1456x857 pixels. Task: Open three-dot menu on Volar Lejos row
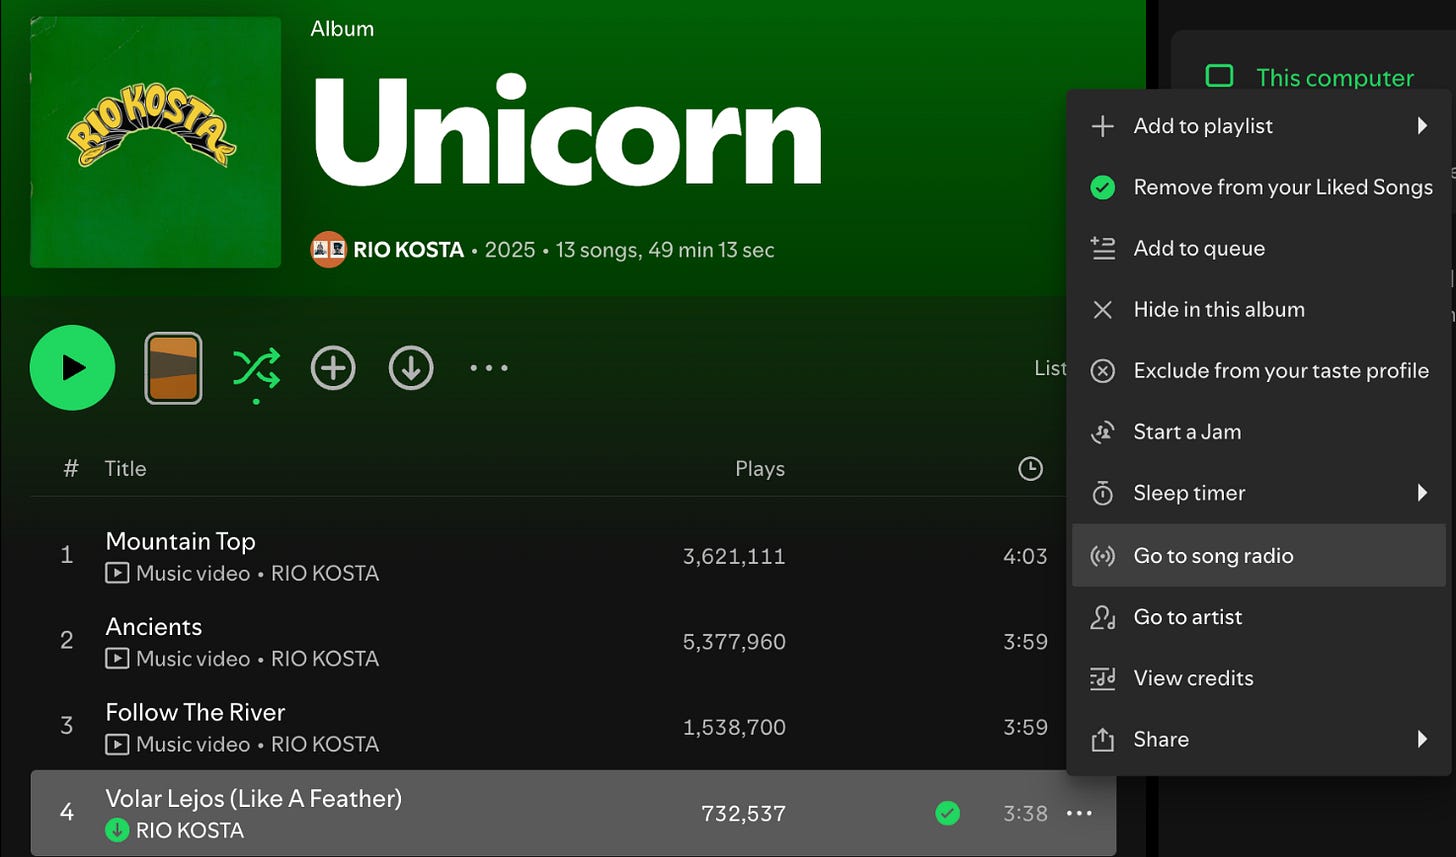(x=1079, y=814)
